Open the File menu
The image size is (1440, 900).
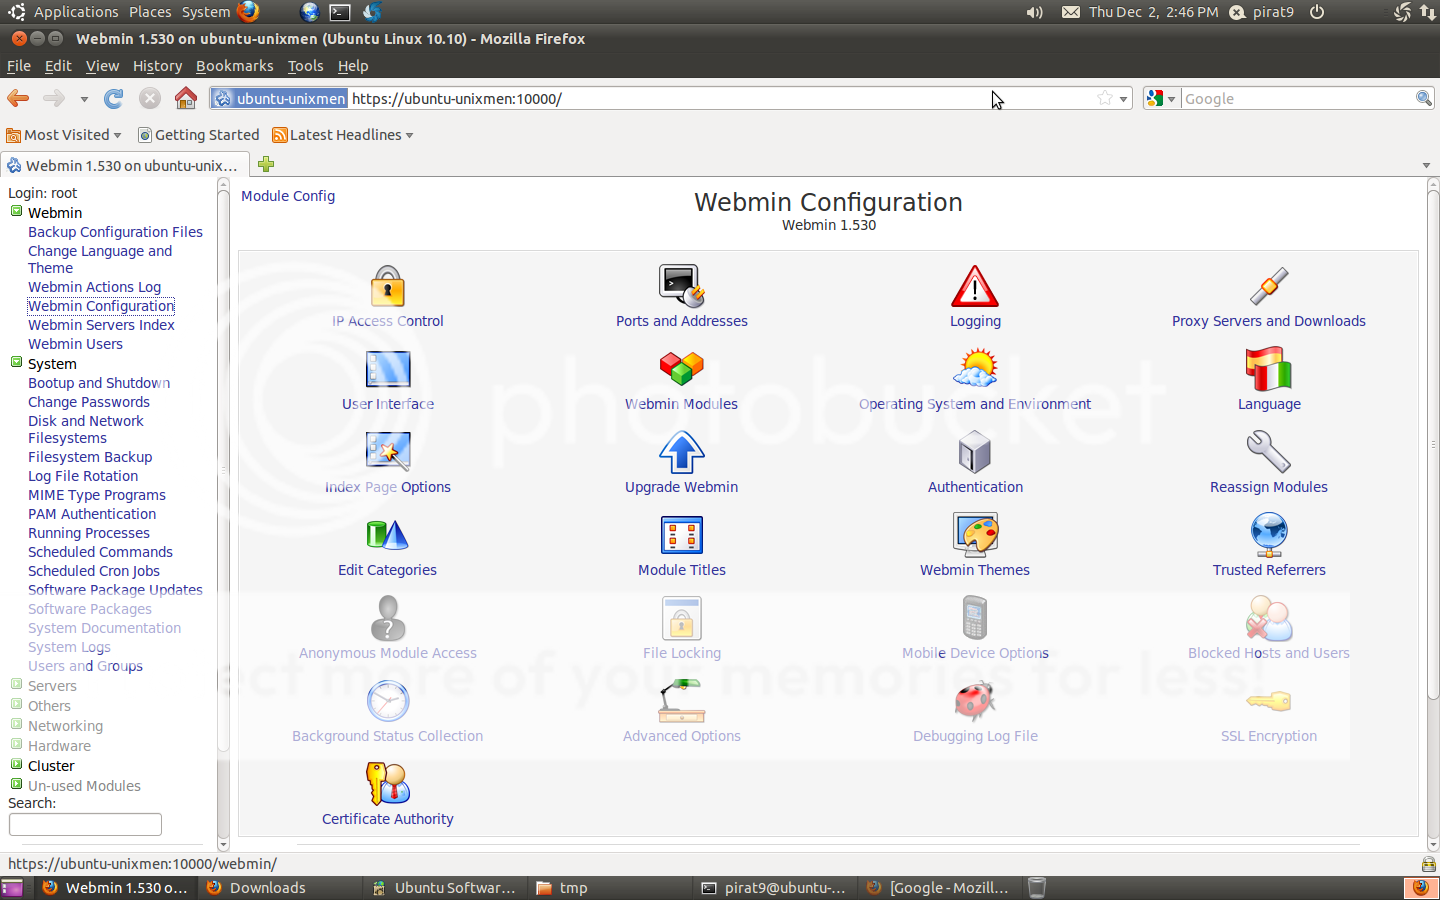[x=19, y=66]
